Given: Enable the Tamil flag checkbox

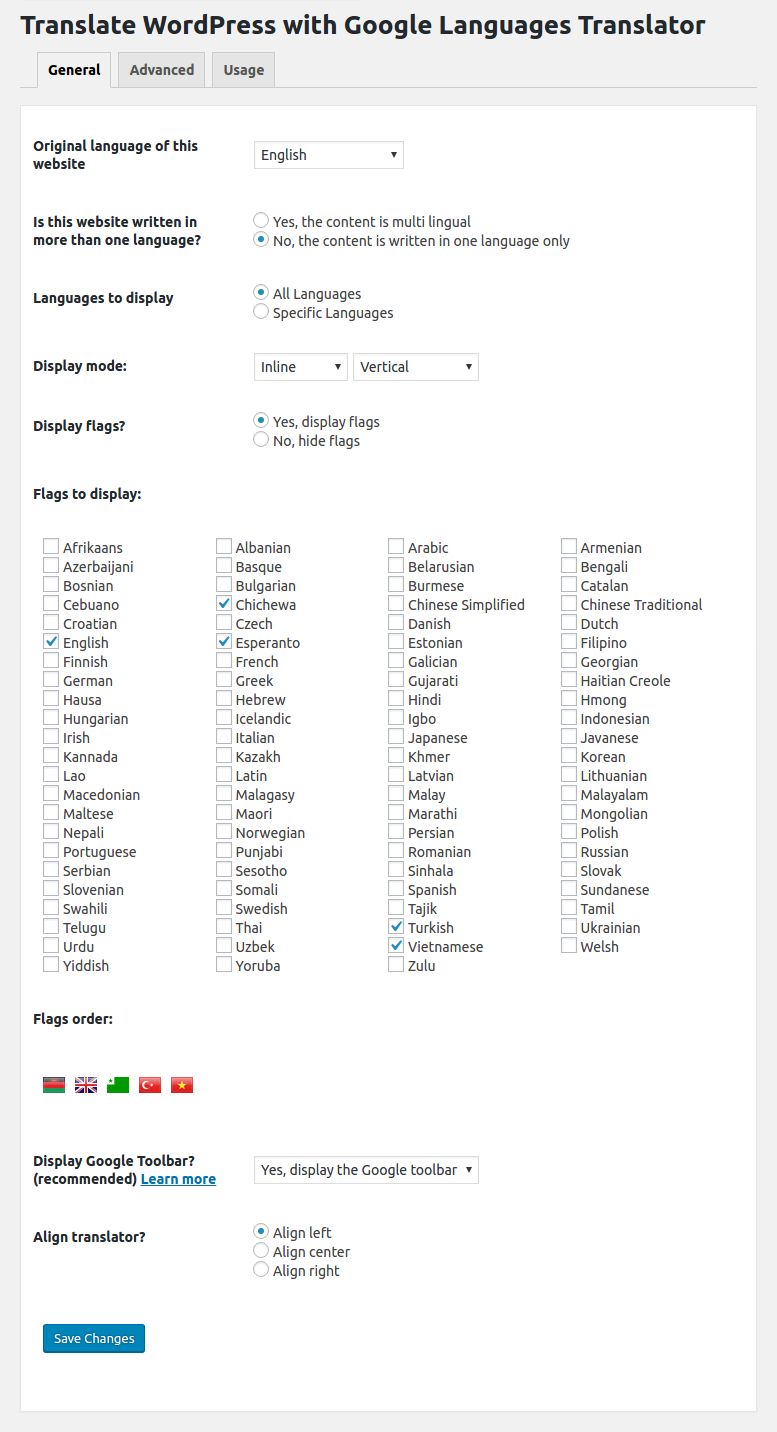Looking at the screenshot, I should [x=569, y=908].
